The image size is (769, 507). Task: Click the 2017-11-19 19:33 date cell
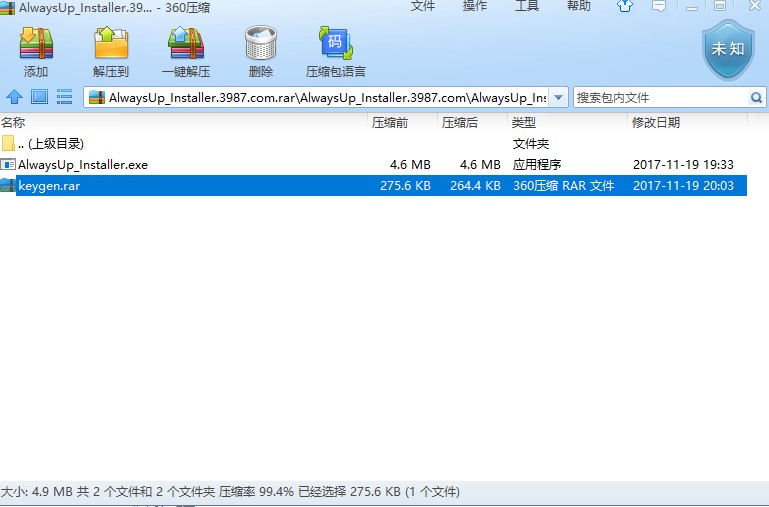point(683,165)
